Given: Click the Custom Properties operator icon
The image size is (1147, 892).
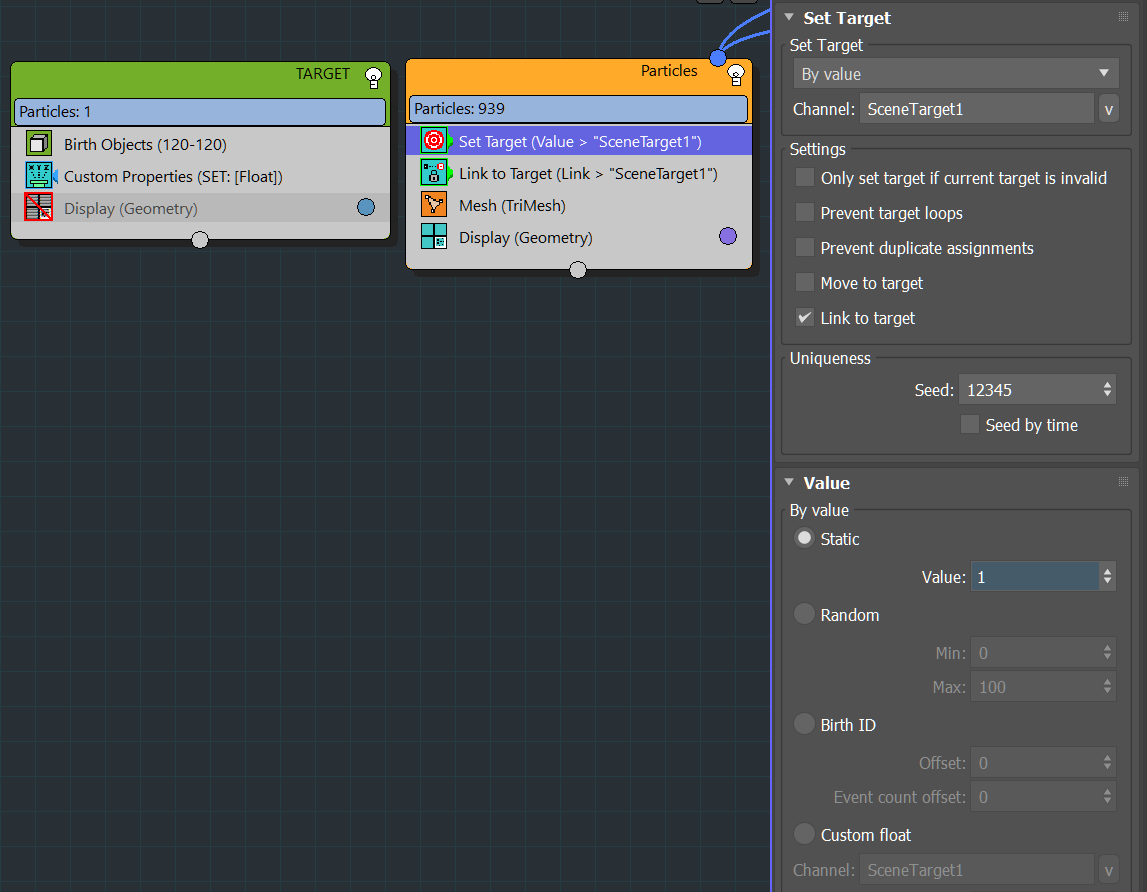Looking at the screenshot, I should [x=39, y=177].
